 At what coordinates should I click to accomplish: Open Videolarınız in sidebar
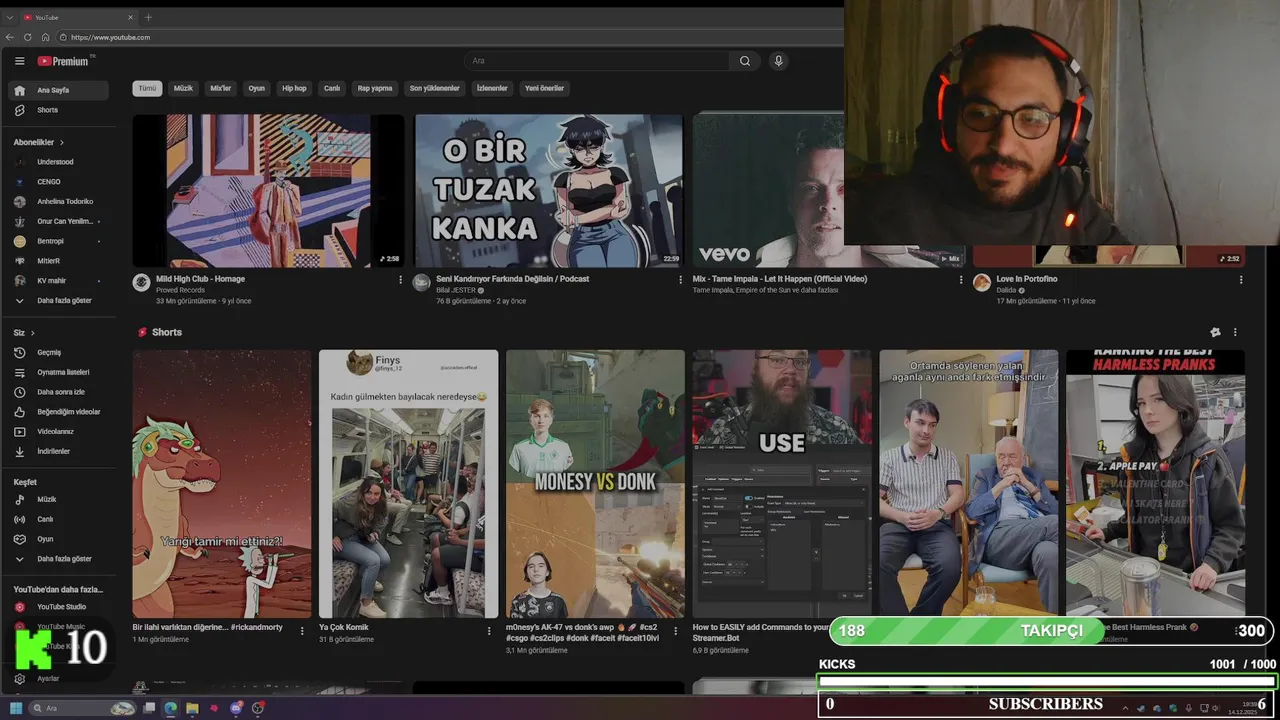pyautogui.click(x=58, y=432)
